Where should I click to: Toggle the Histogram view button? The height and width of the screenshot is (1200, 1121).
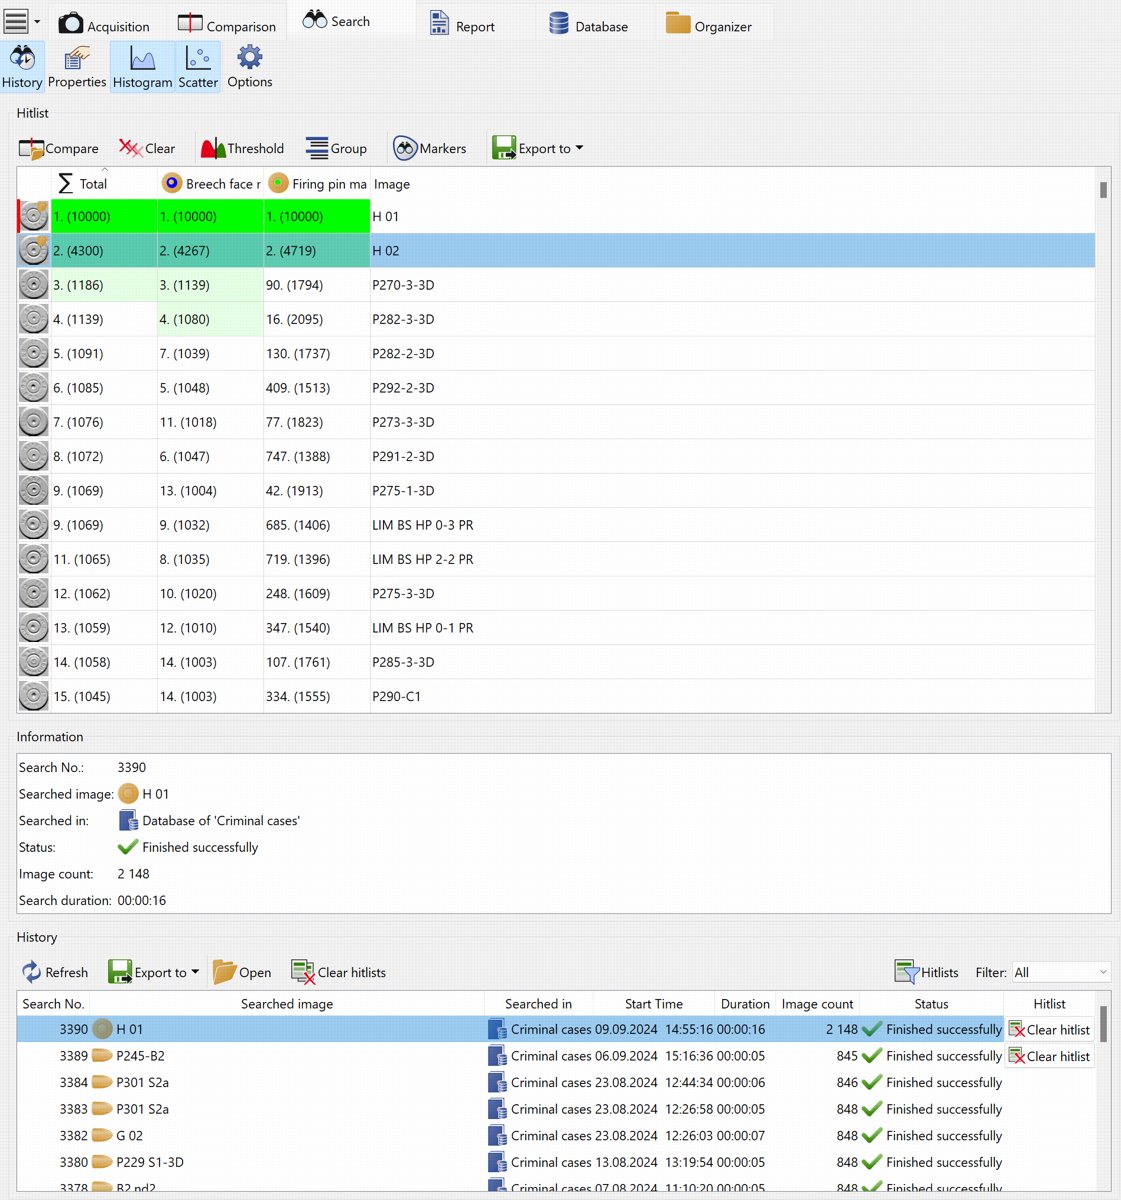[142, 67]
